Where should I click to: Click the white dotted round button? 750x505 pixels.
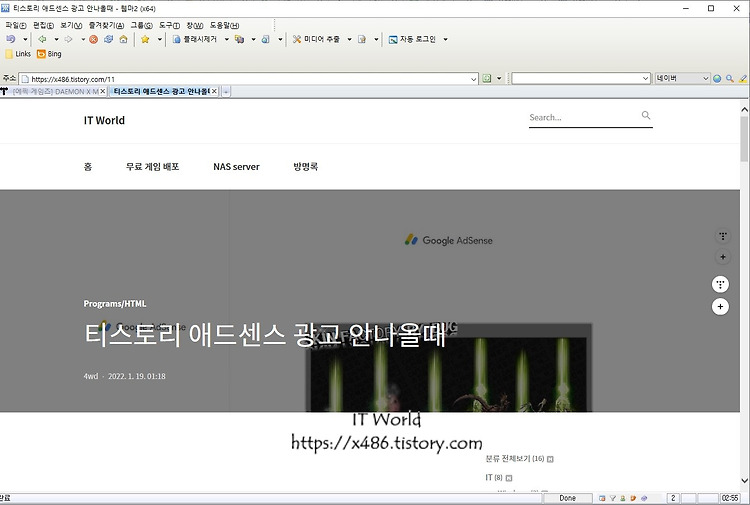pyautogui.click(x=720, y=284)
